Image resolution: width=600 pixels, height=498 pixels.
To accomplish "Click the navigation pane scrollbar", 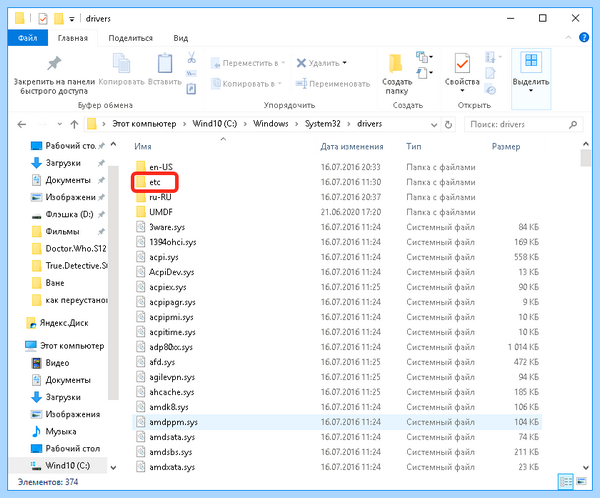I will pos(113,282).
